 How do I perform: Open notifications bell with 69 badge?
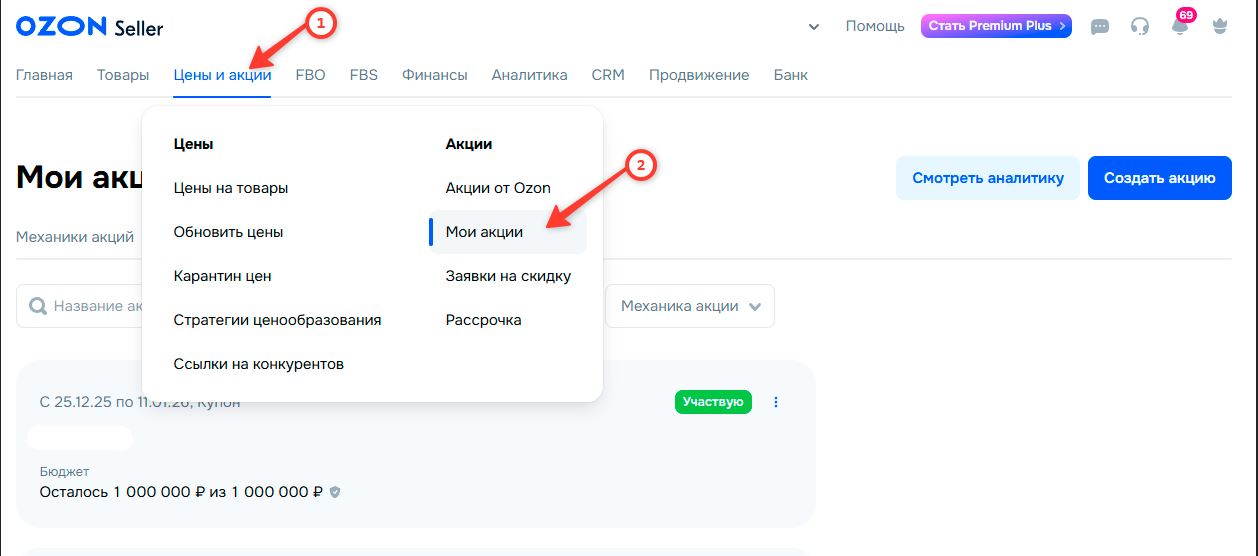point(1180,26)
